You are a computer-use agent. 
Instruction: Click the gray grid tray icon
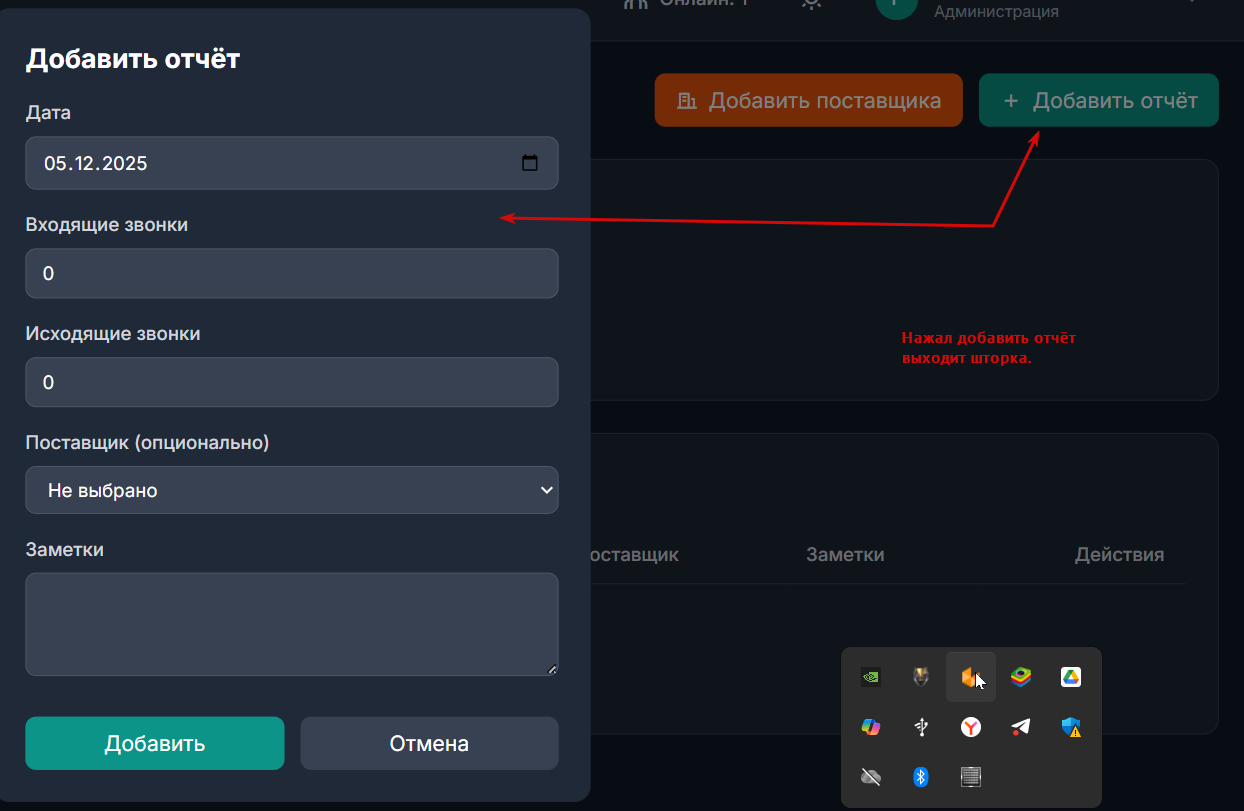[x=971, y=776]
